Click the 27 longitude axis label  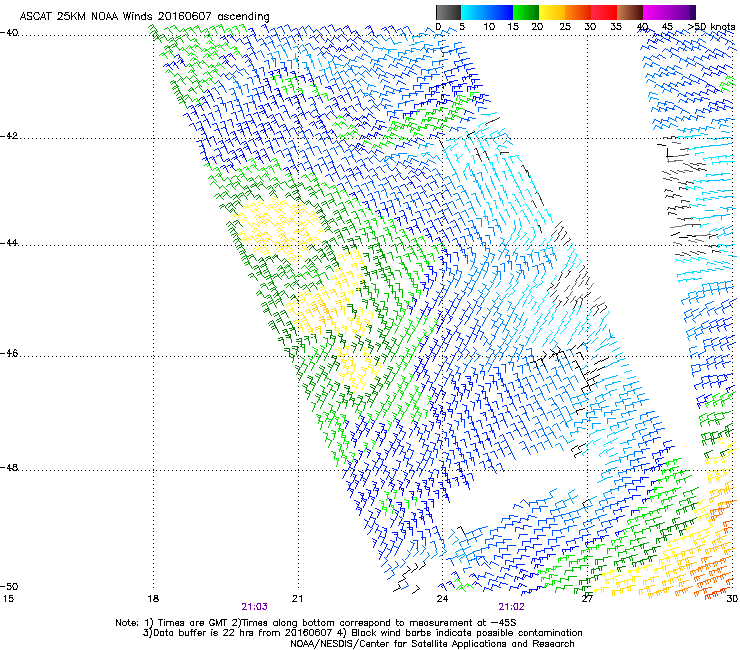pos(587,599)
